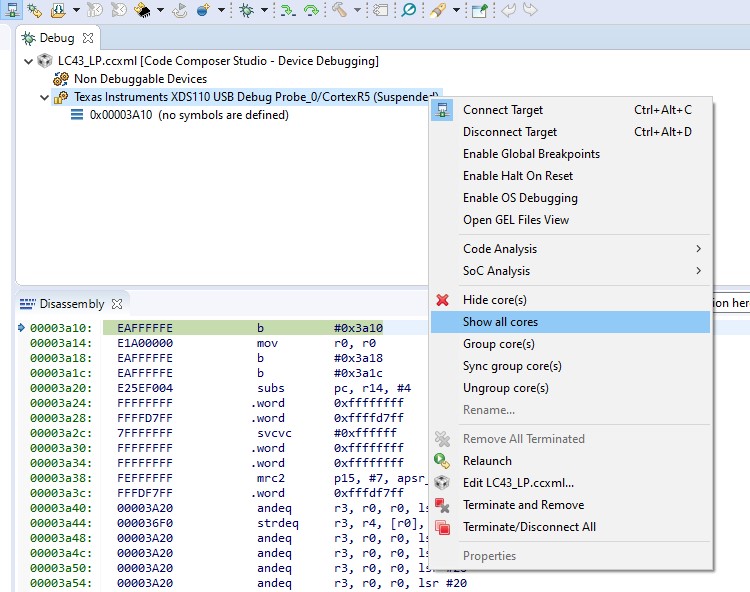The image size is (750, 592).
Task: Choose Terminate and Remove menu entry
Action: click(570, 505)
